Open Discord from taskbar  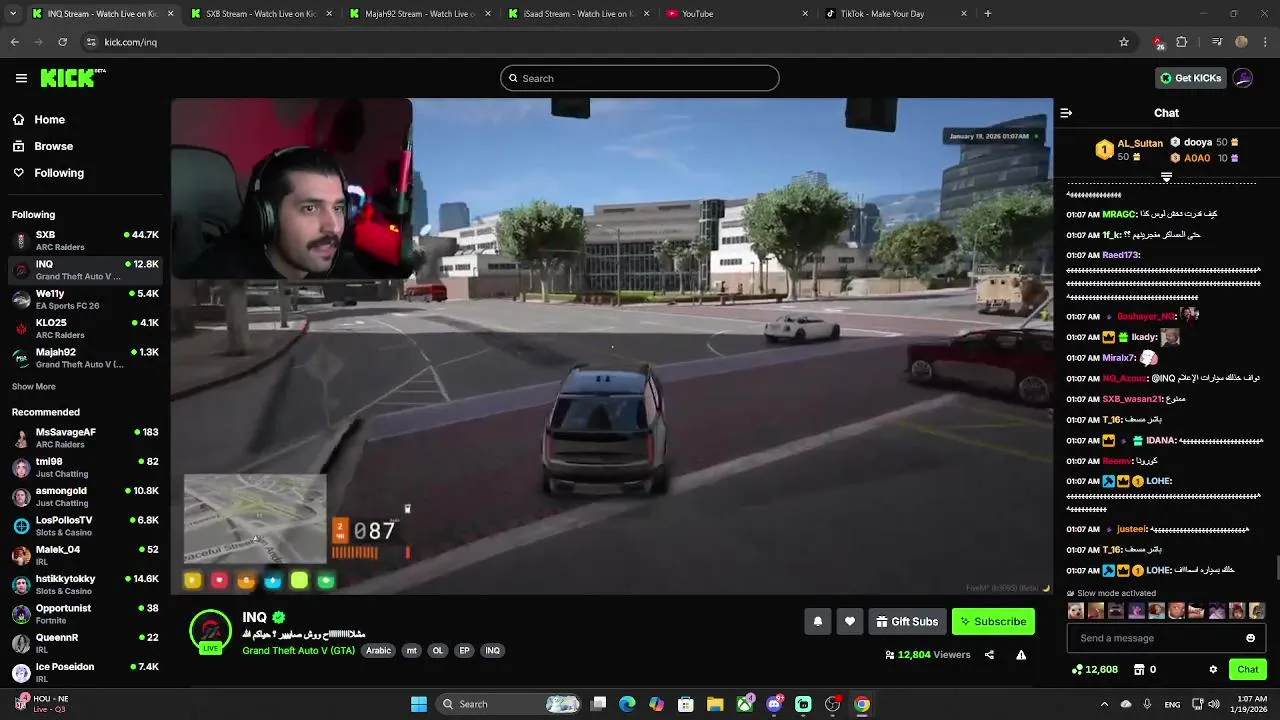click(774, 704)
